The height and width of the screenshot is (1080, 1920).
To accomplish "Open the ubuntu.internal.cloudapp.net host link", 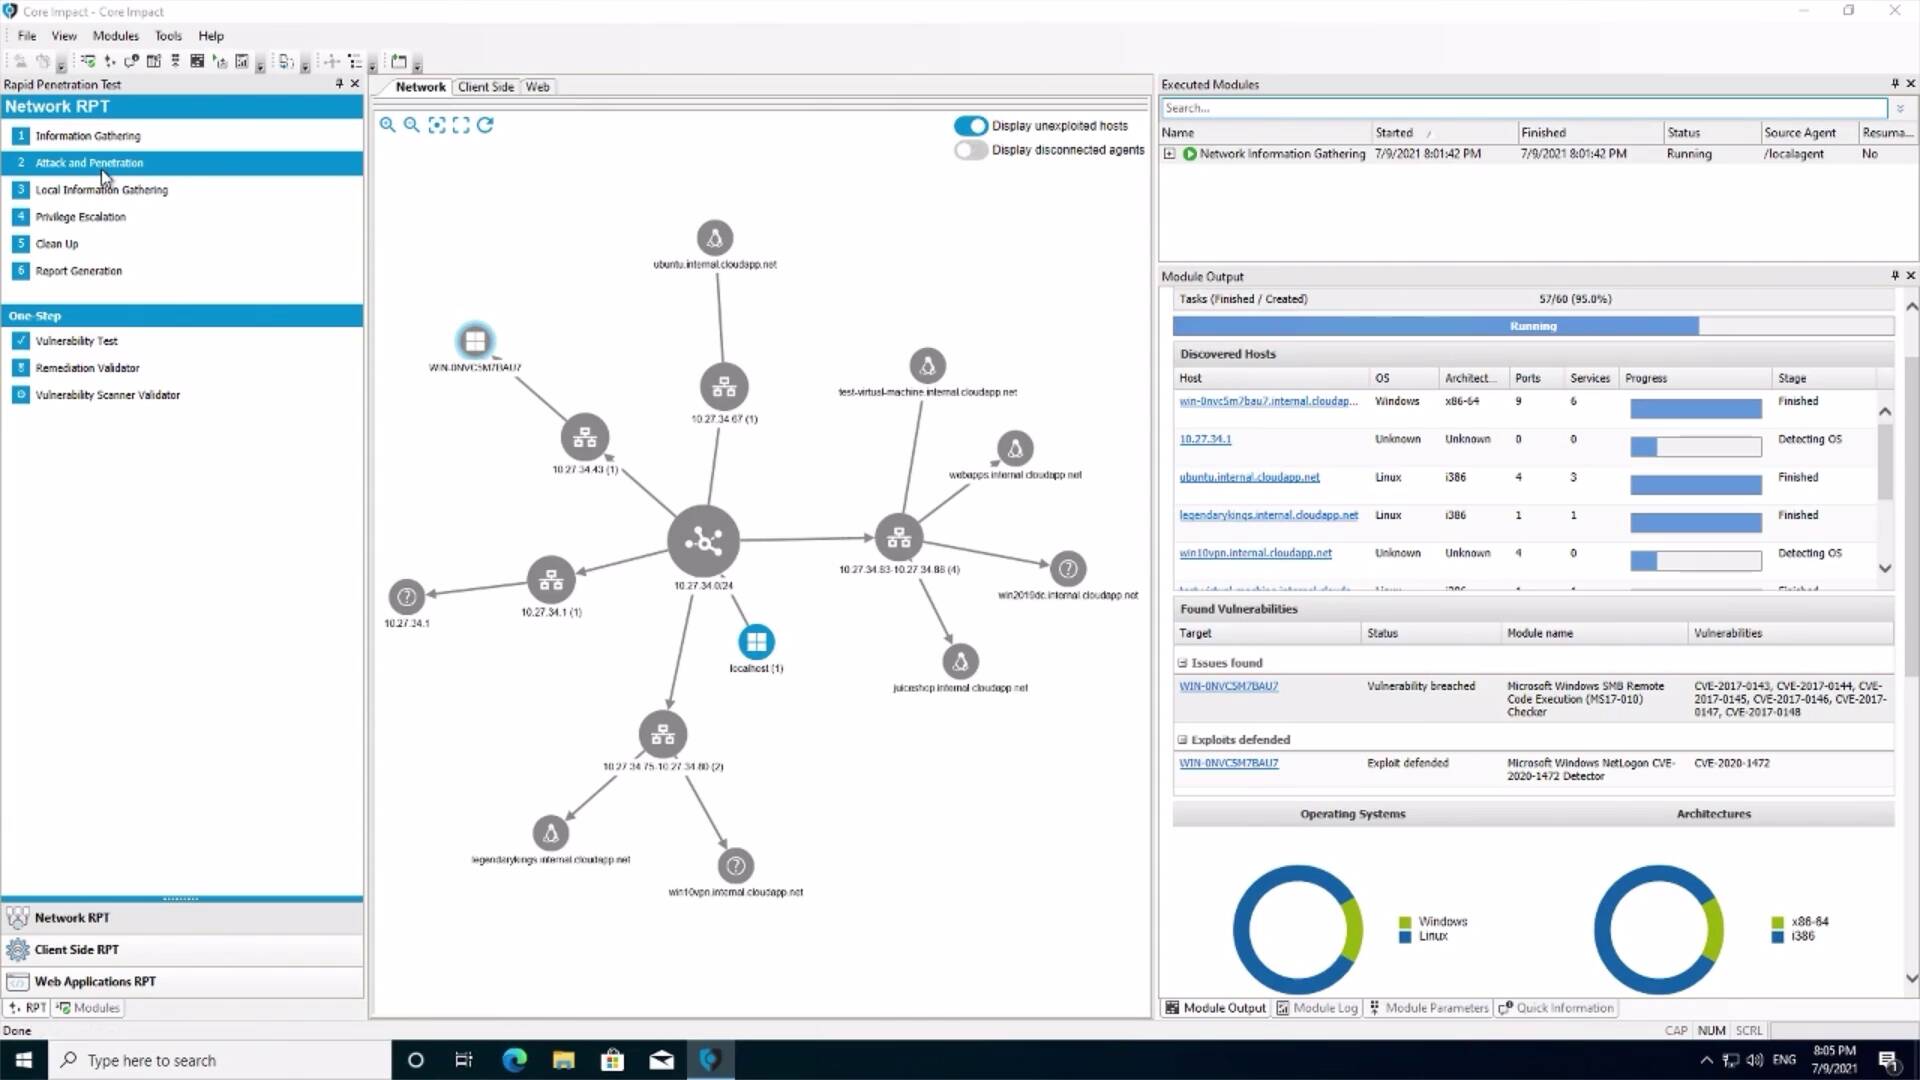I will point(1249,477).
